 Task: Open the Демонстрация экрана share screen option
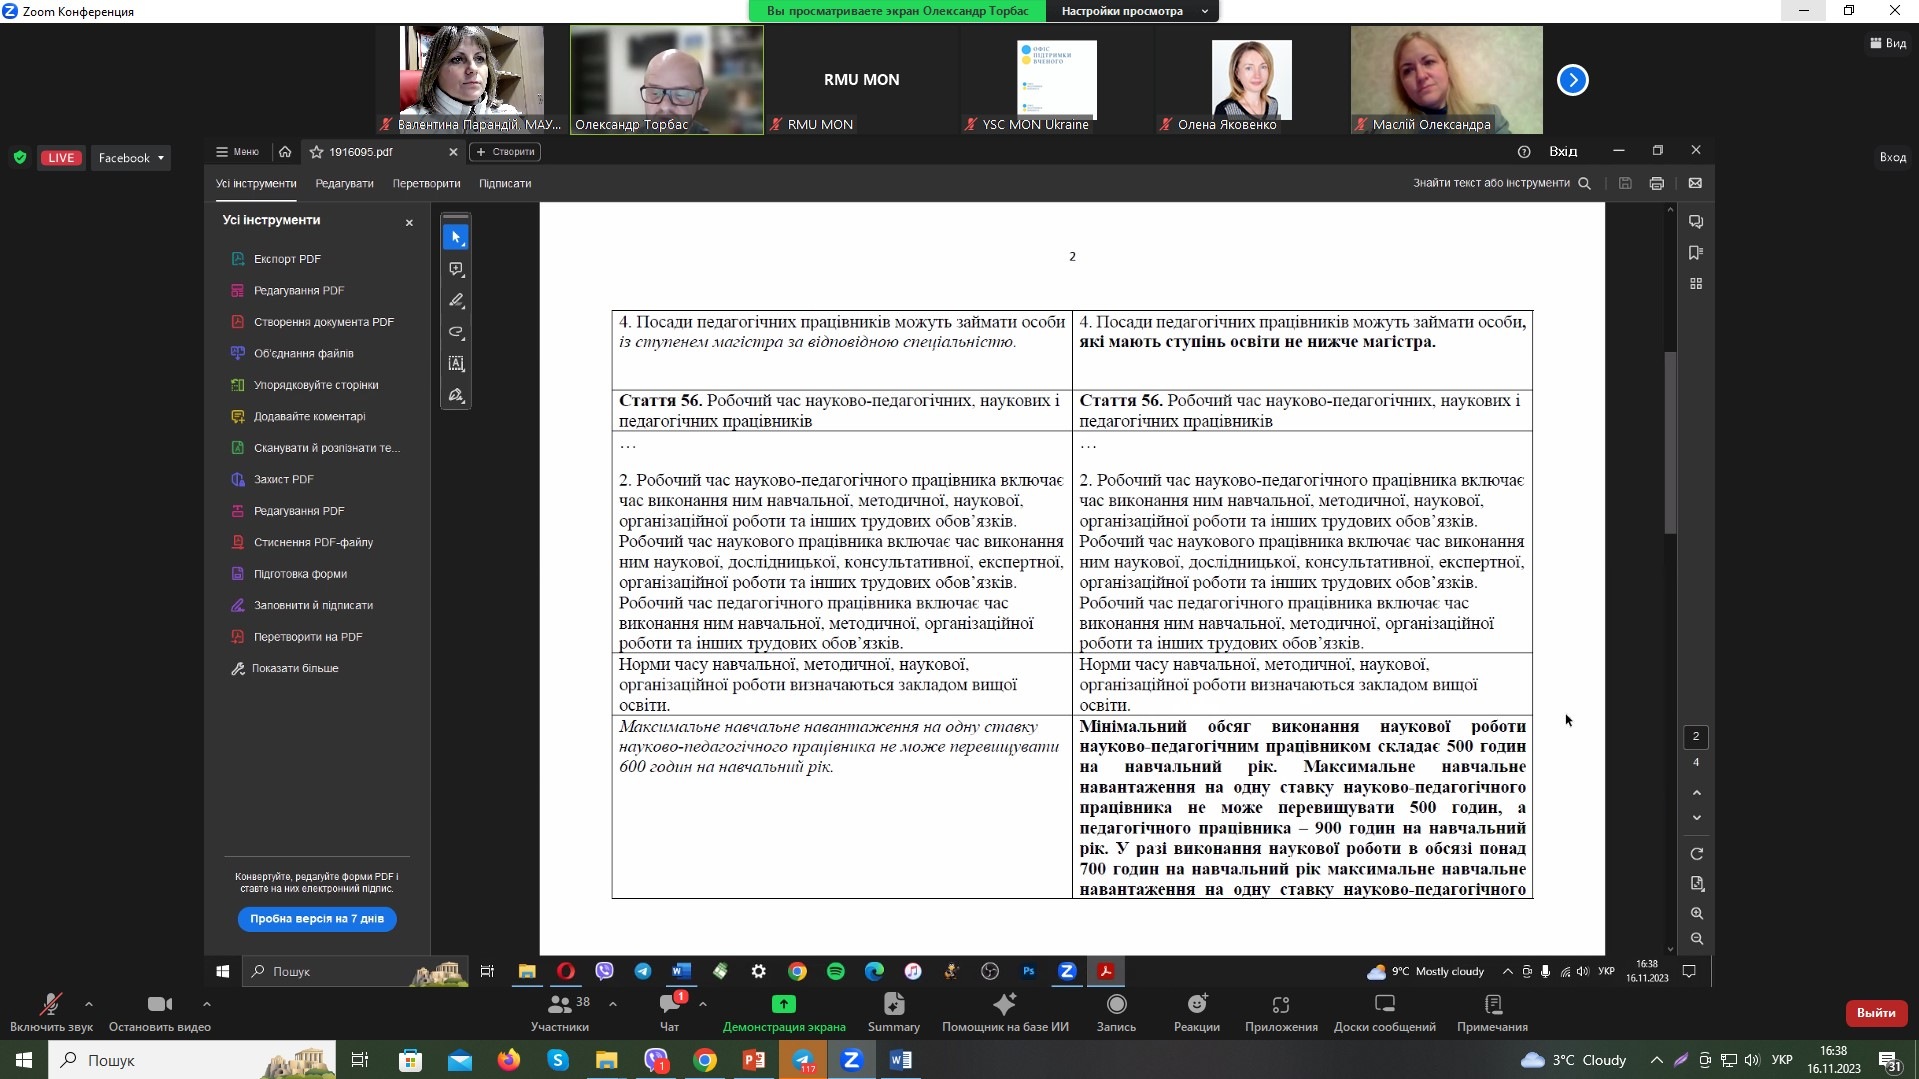click(784, 1005)
